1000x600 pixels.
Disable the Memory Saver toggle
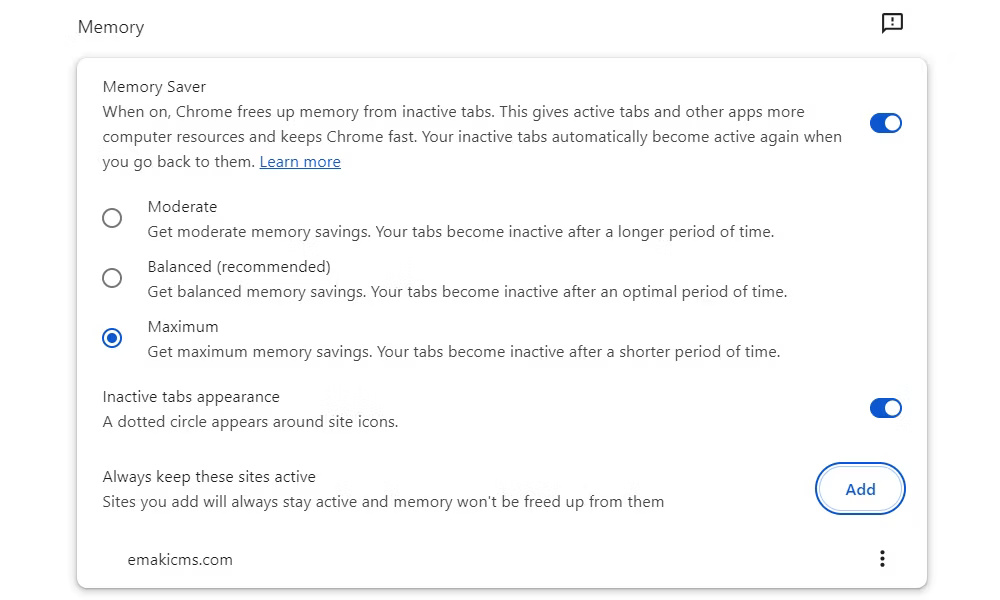pos(886,122)
